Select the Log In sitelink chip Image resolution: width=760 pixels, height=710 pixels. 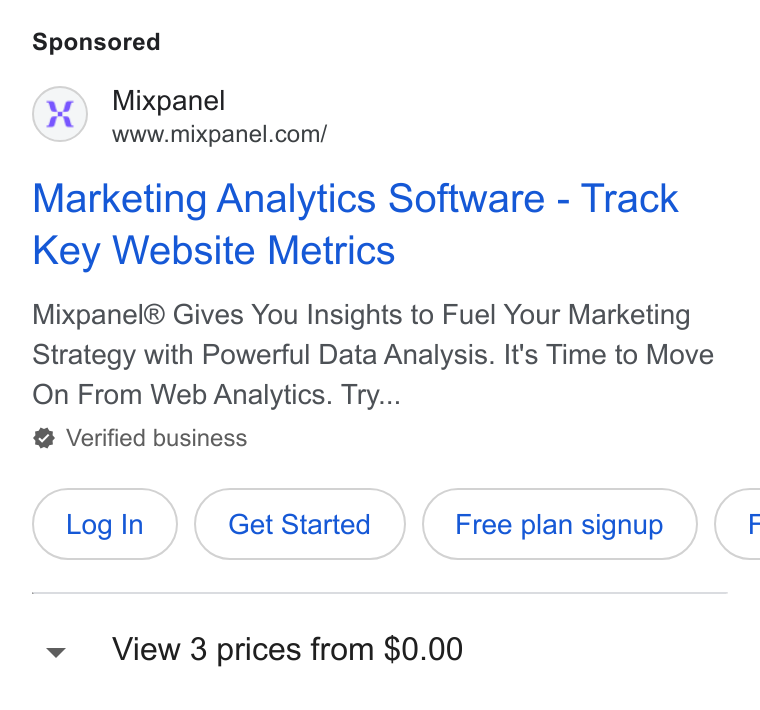tap(105, 524)
